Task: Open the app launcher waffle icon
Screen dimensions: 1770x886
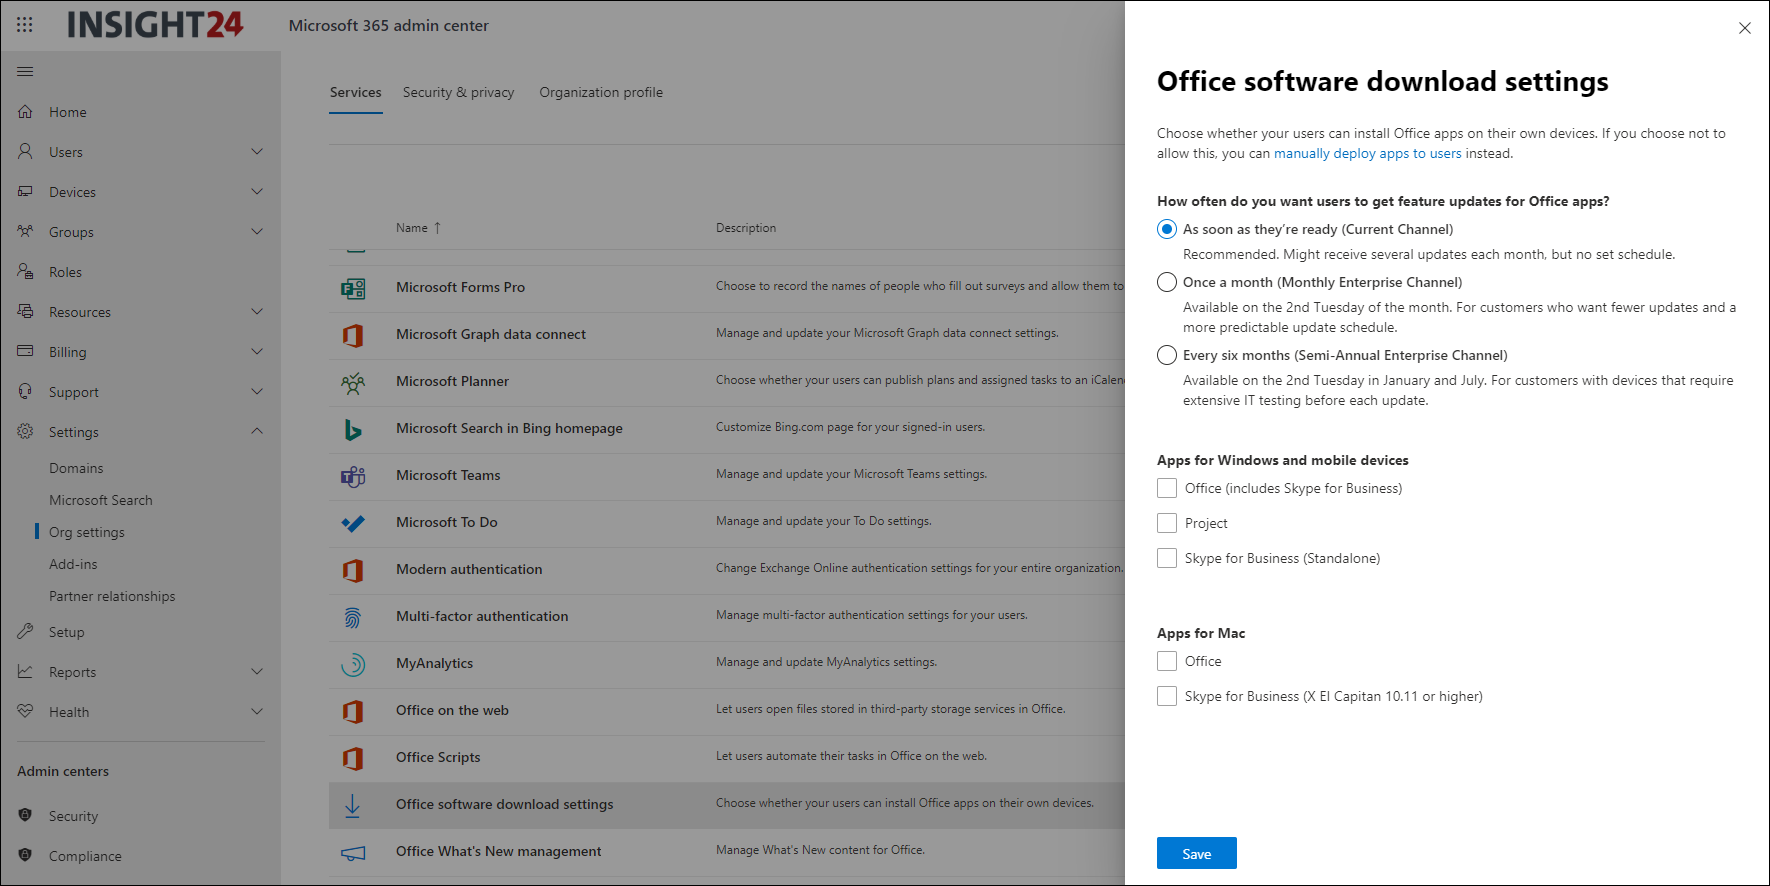Action: coord(25,25)
